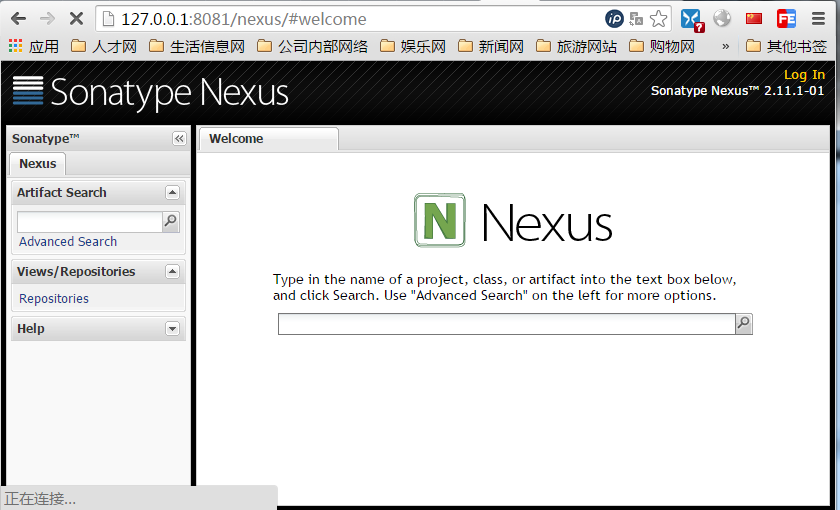
Task: Click the Sonatype Nexus logo in the header
Action: pos(151,92)
